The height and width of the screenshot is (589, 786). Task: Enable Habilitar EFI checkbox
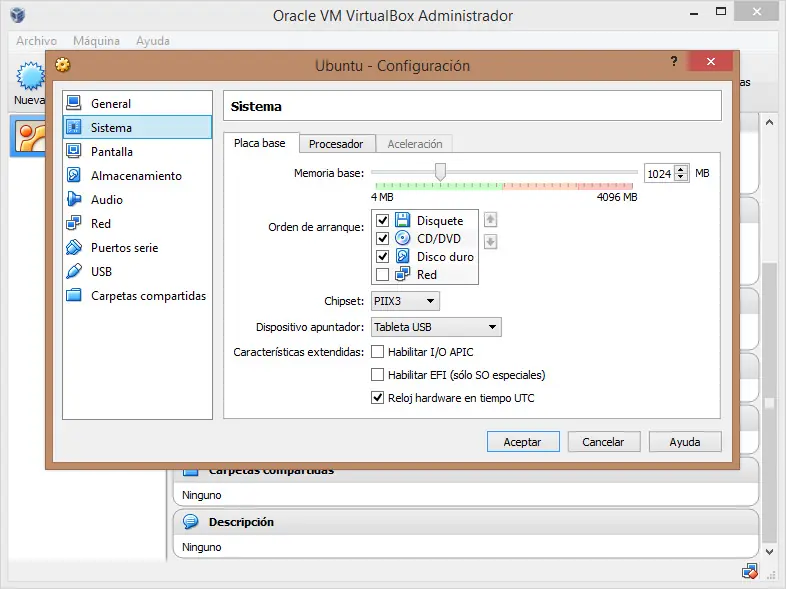click(377, 374)
